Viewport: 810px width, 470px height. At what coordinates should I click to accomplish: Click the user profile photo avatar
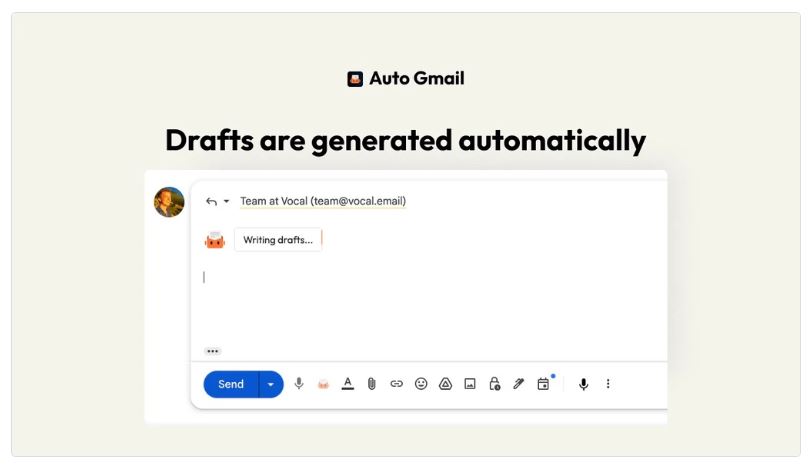169,202
